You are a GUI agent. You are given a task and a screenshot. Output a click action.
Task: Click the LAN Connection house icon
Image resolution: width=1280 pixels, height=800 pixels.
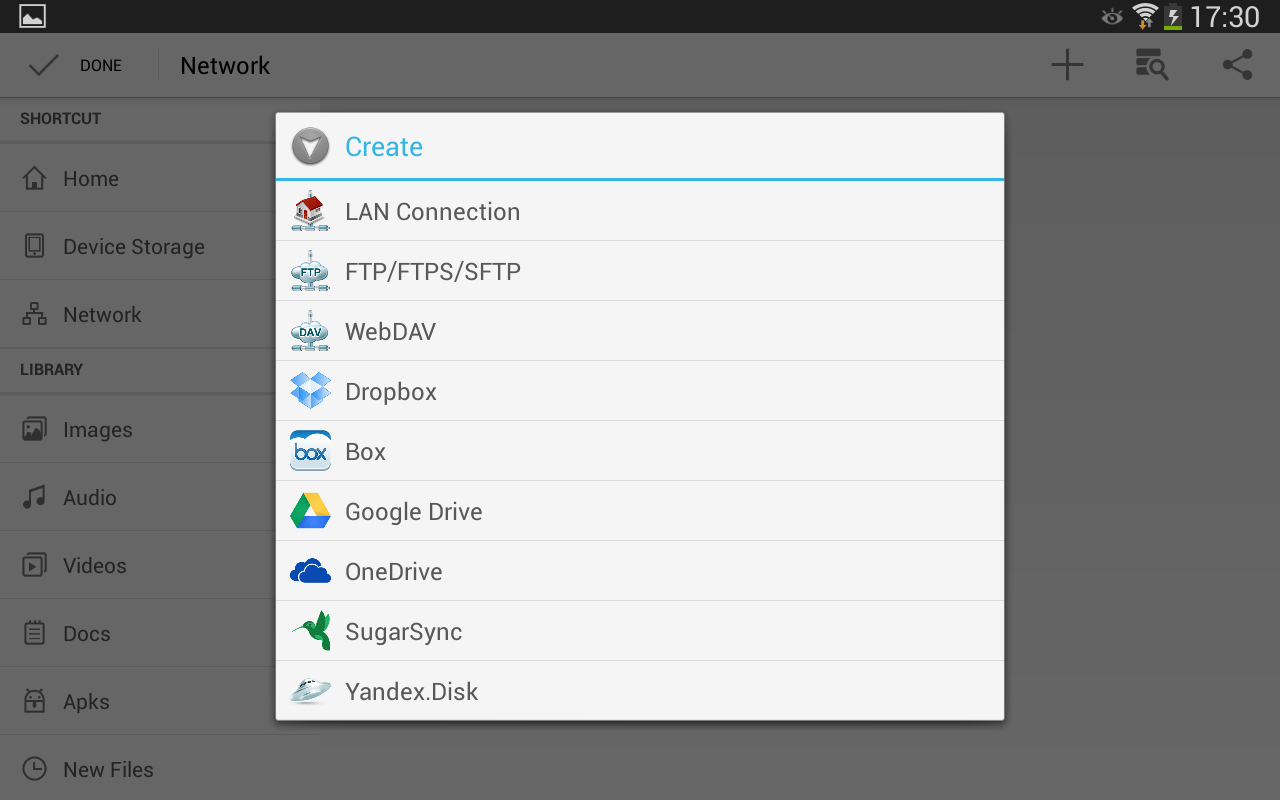(310, 211)
